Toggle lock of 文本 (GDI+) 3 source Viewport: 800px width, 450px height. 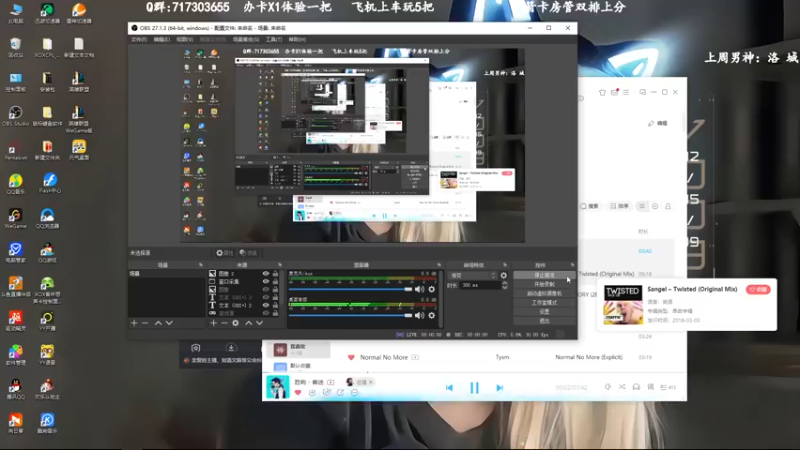[276, 297]
